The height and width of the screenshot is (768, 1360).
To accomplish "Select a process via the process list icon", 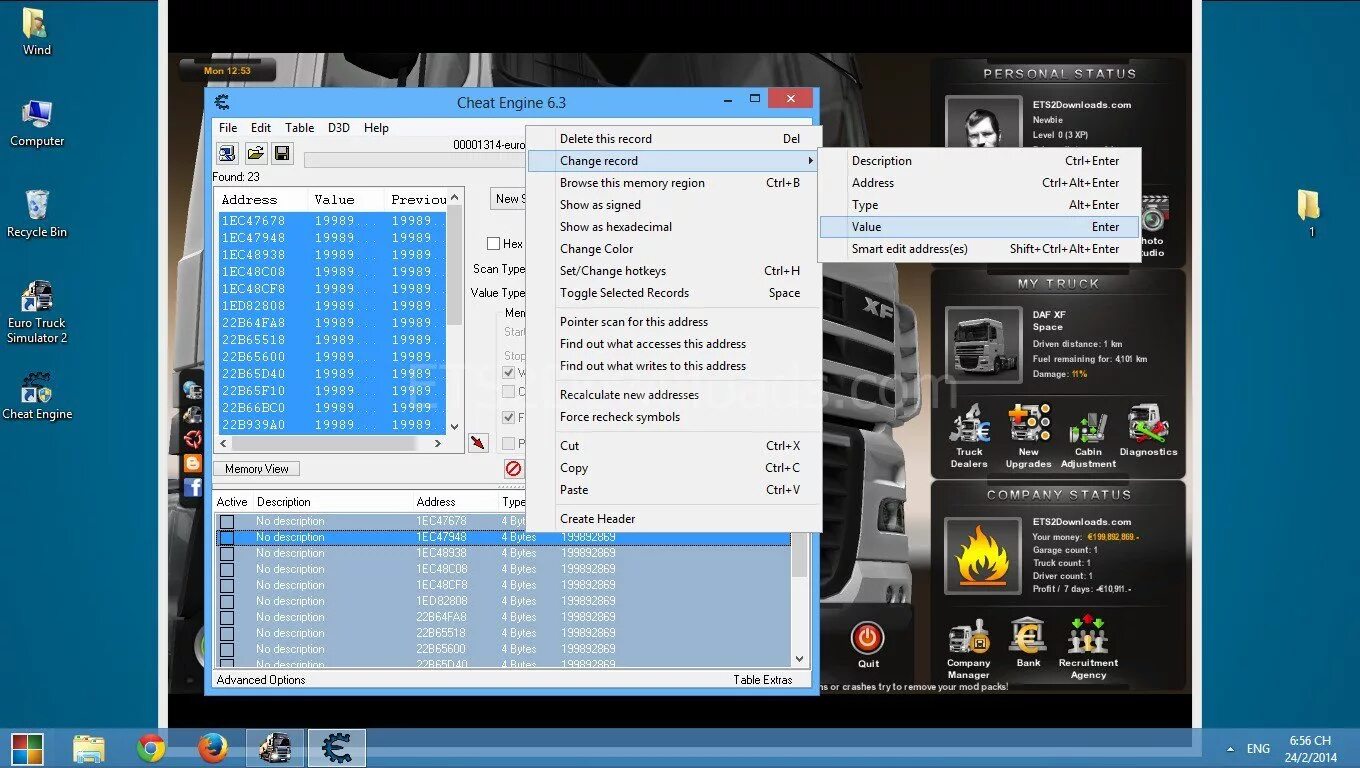I will pyautogui.click(x=227, y=153).
